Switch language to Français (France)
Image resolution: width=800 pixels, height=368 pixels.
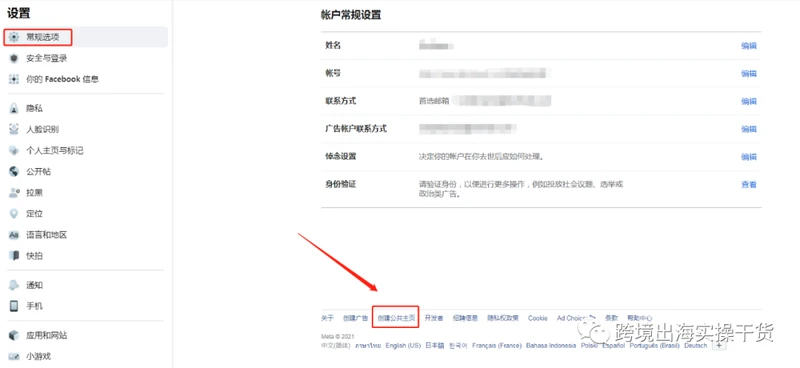(497, 346)
